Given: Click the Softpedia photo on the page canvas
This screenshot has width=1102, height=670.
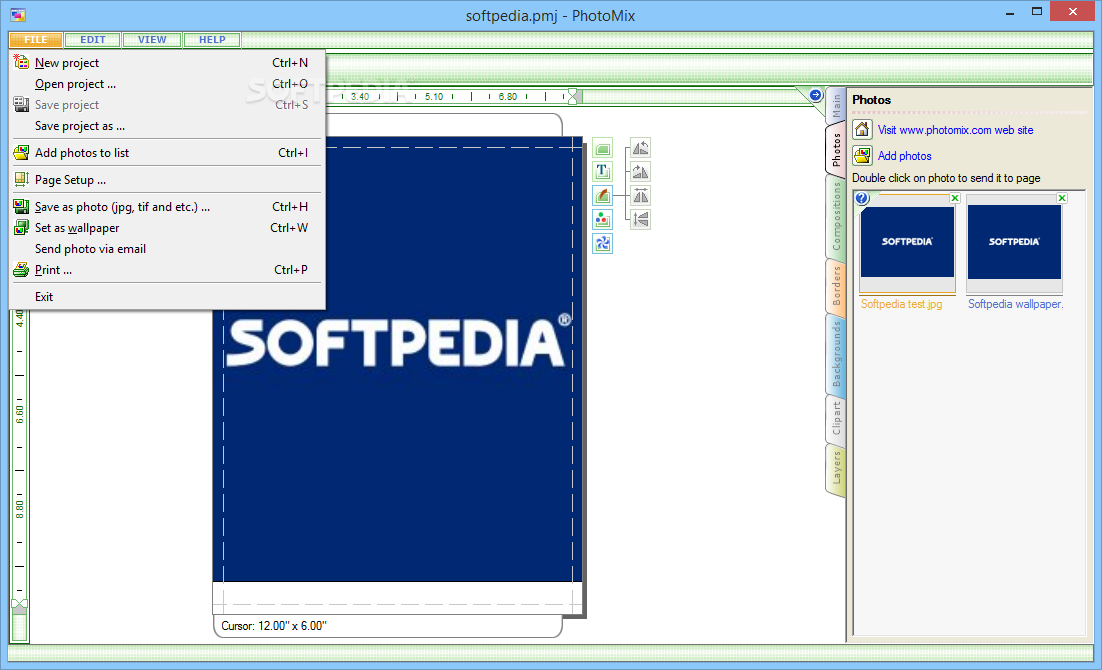Looking at the screenshot, I should [398, 359].
